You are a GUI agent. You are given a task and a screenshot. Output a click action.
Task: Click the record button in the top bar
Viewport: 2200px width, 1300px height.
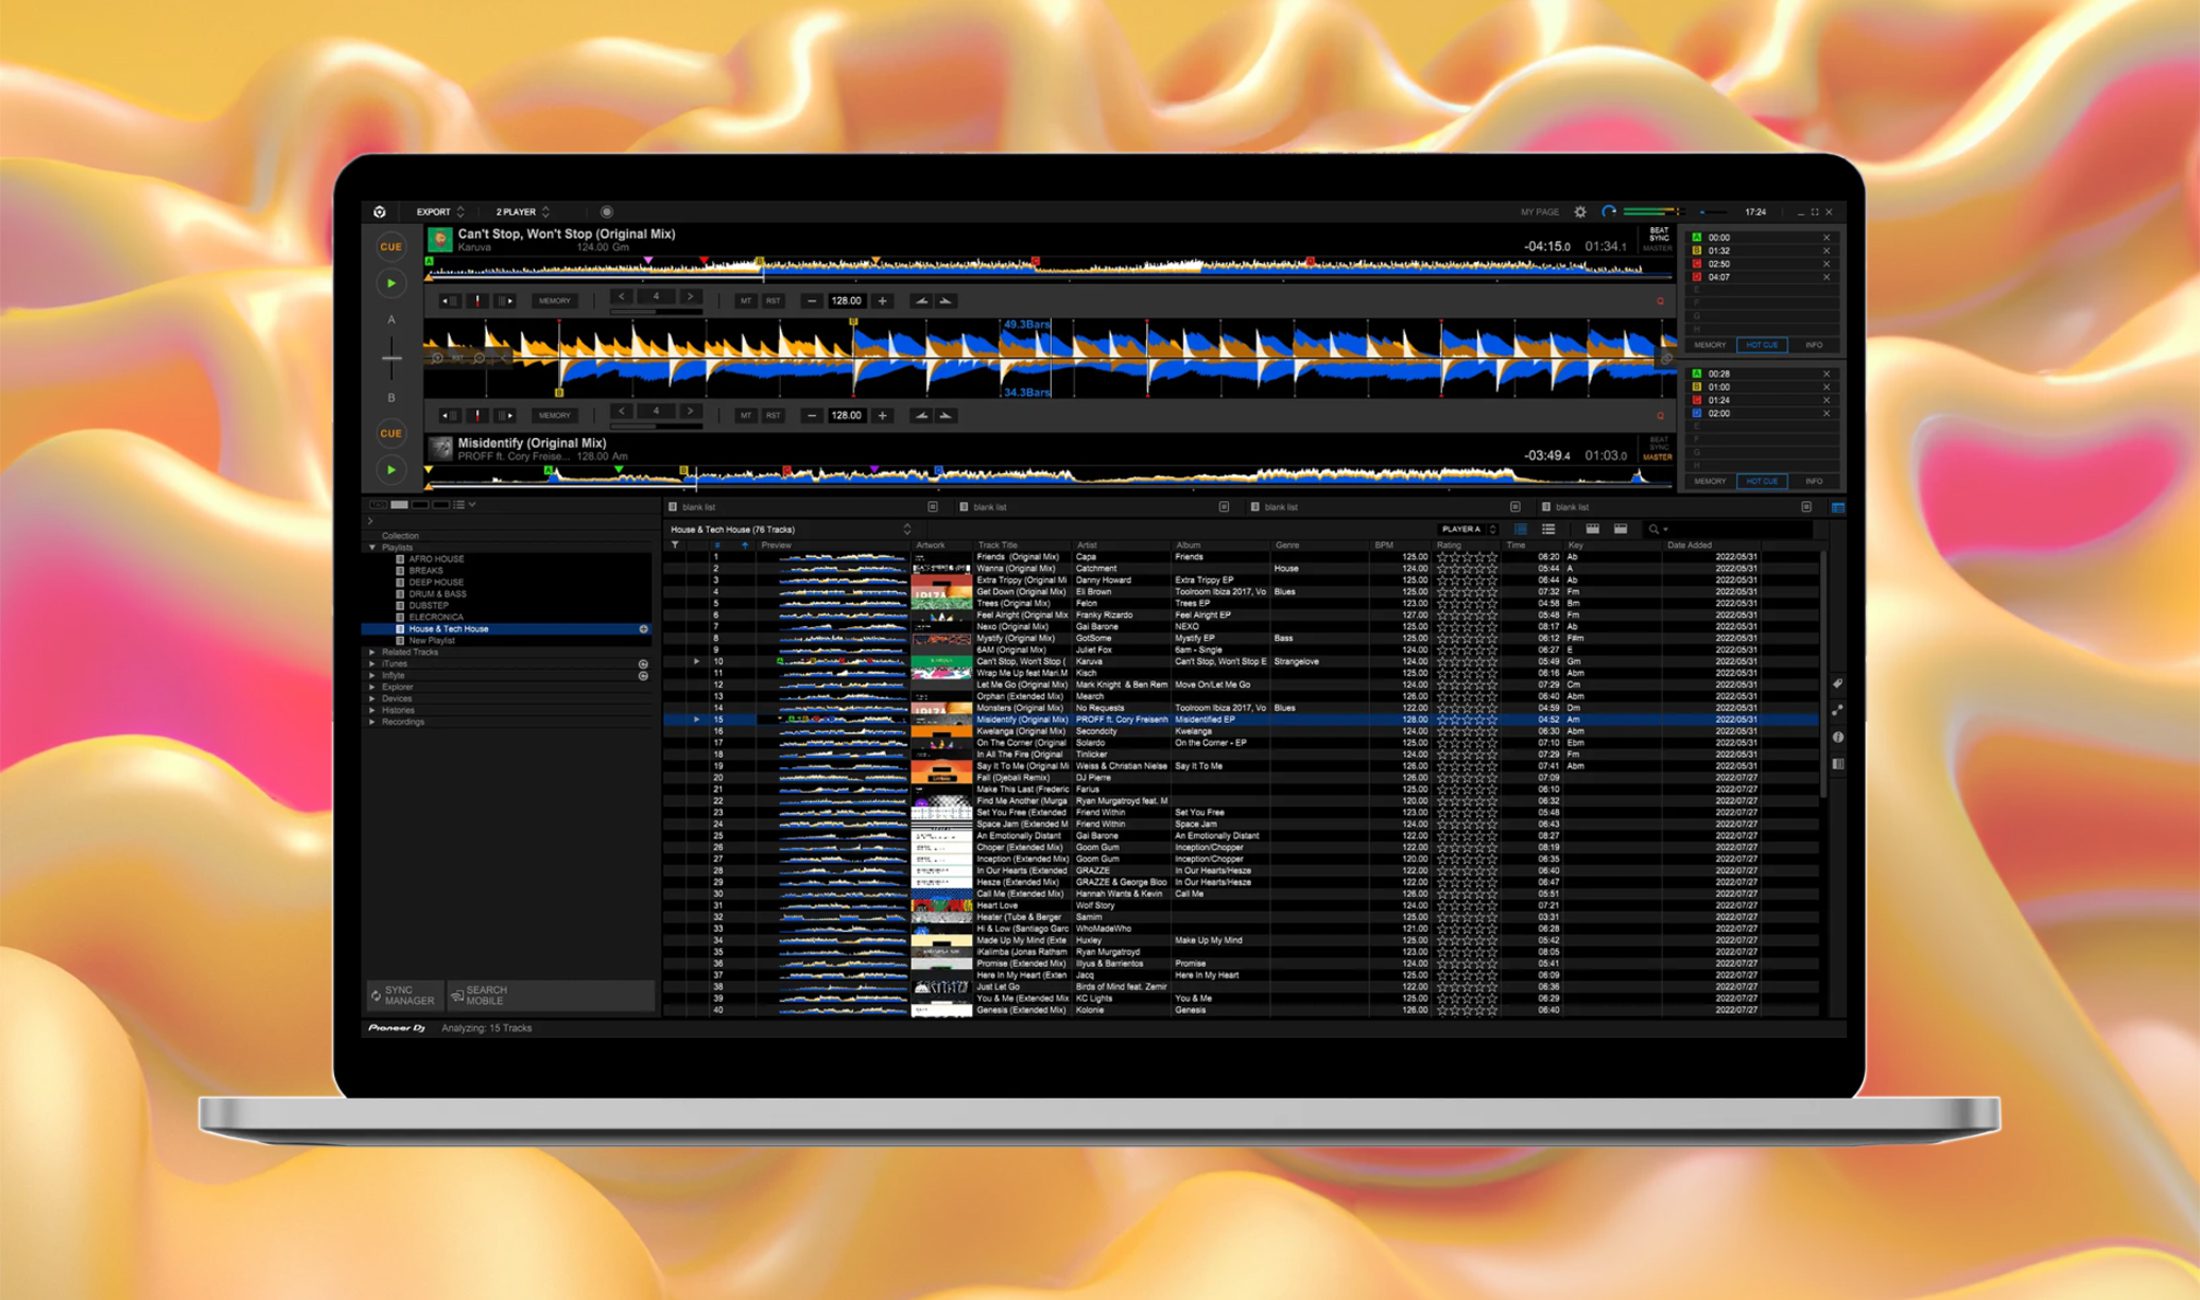[606, 212]
